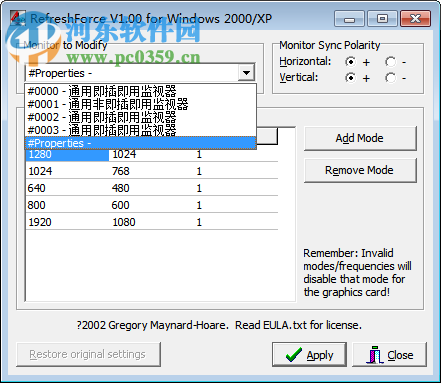Choose #0001 non-plug-and-play monitor entry
The height and width of the screenshot is (383, 441).
pyautogui.click(x=141, y=104)
